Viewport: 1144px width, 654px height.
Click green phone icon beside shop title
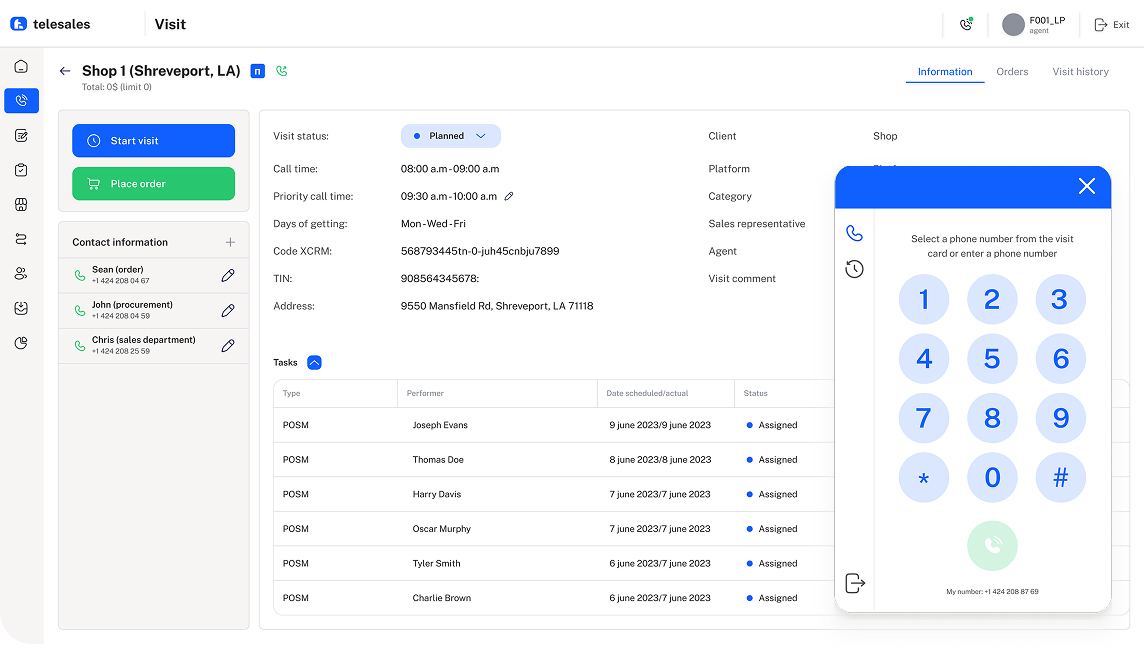tap(282, 71)
